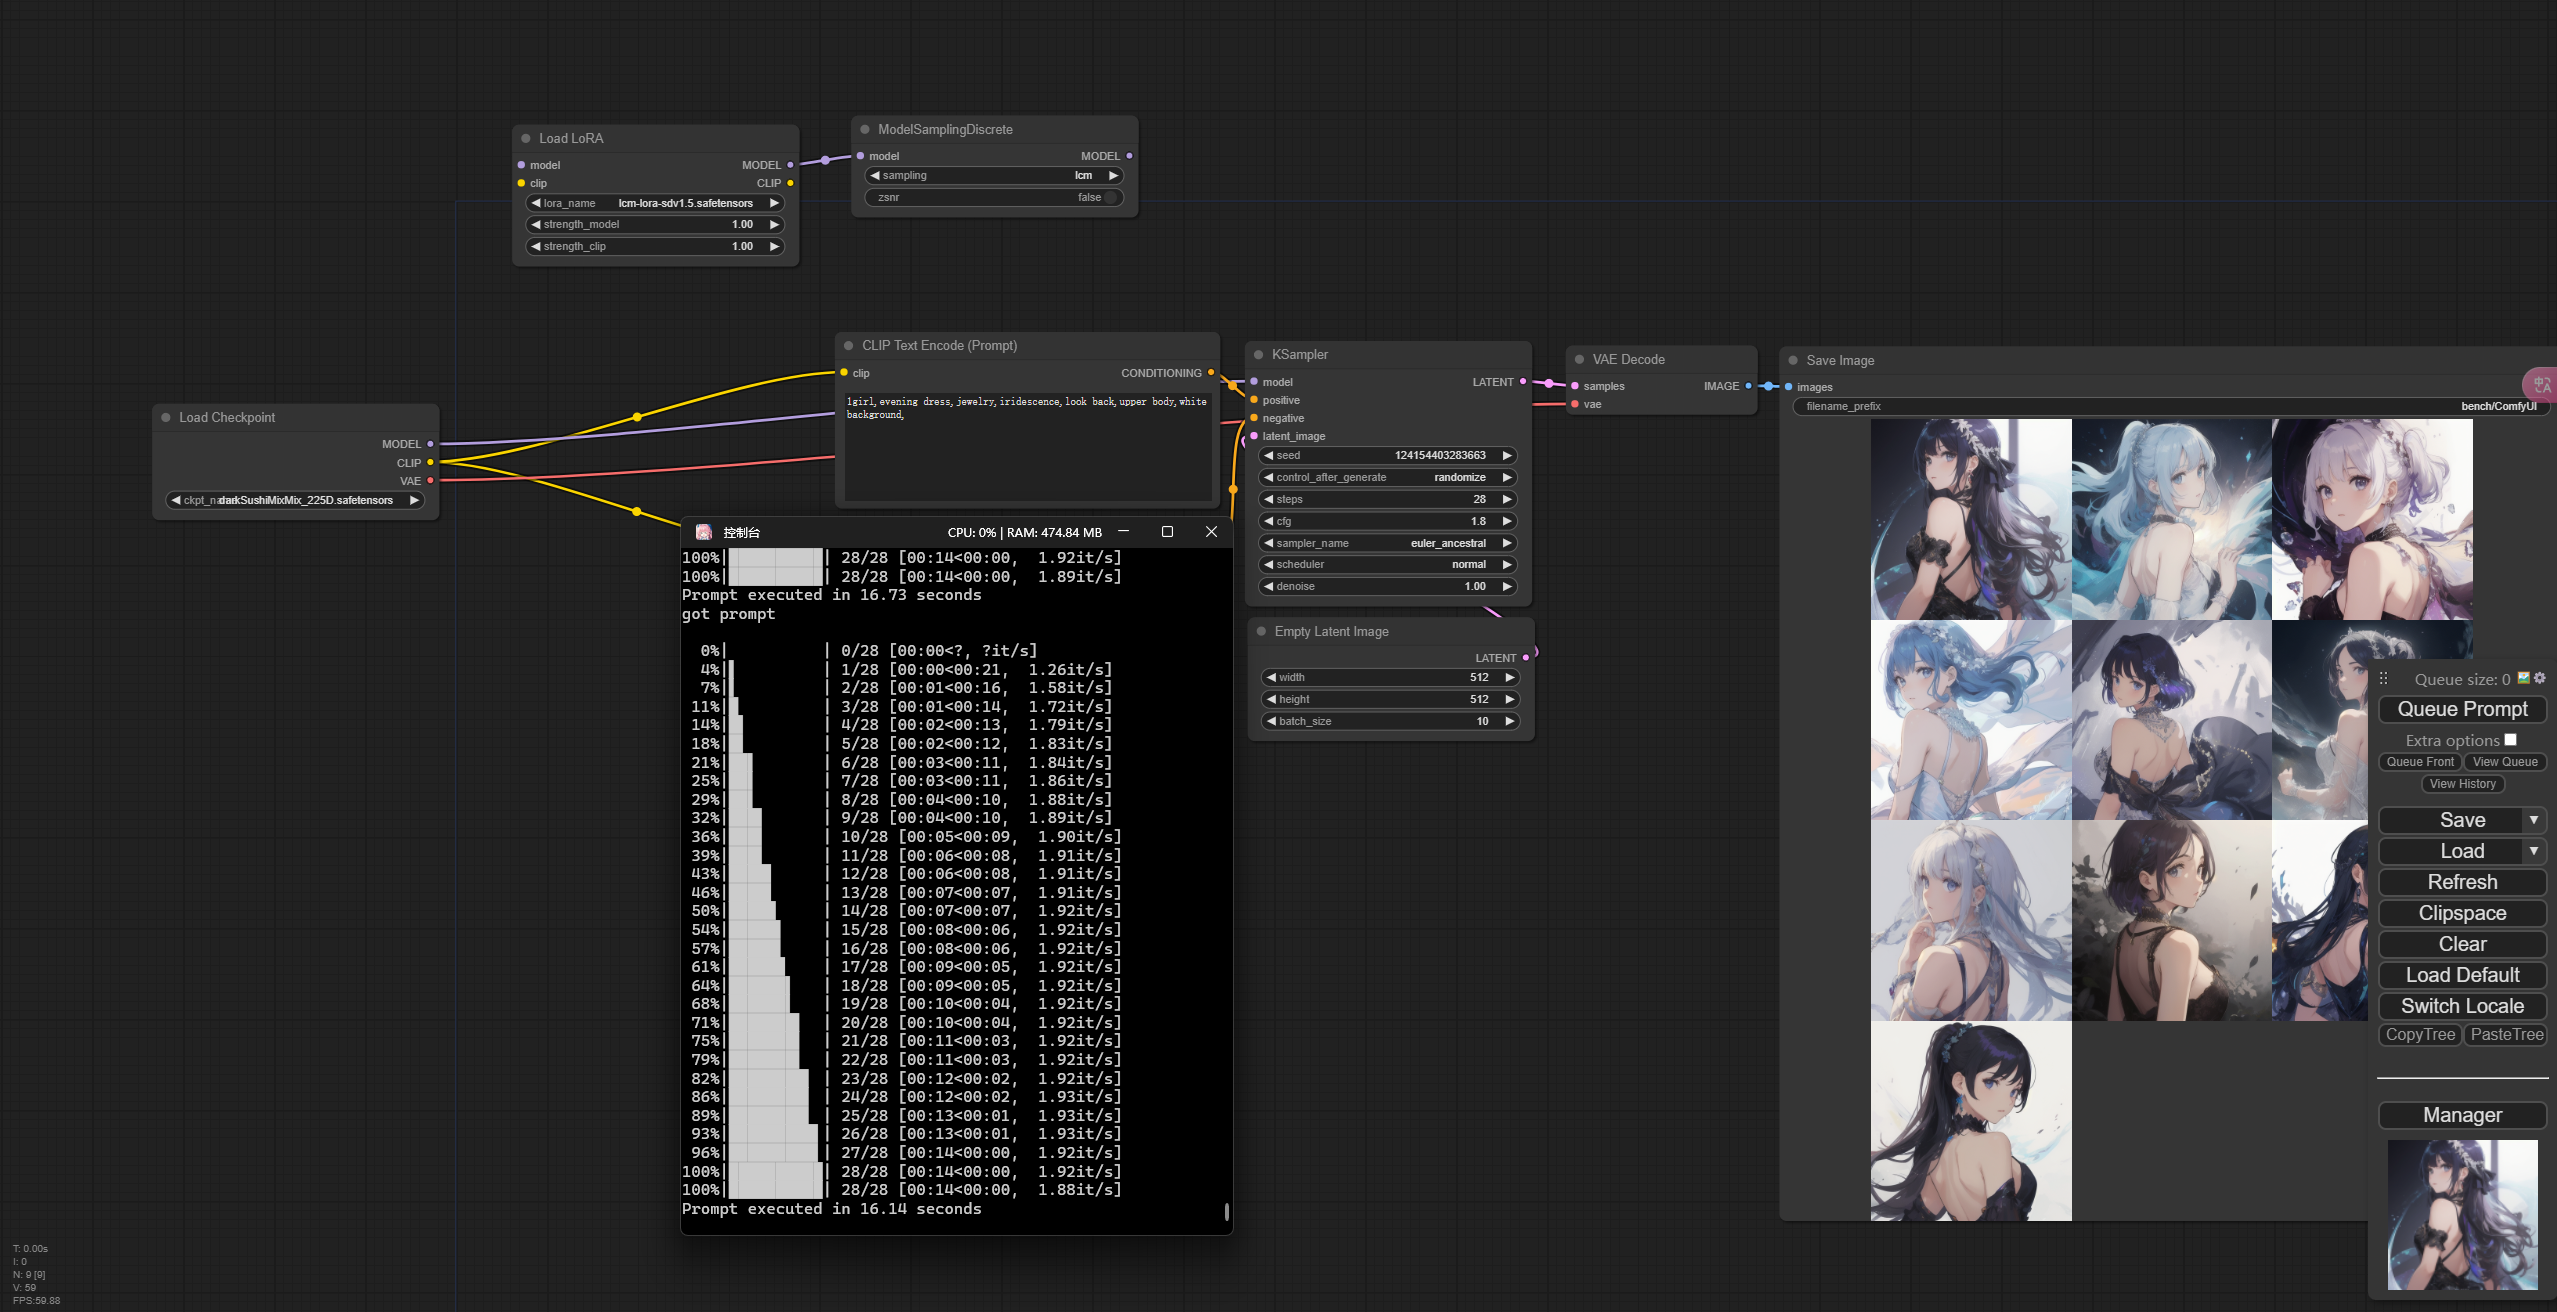Click the image feed icon beside Queue size
This screenshot has height=1312, width=2557.
point(2524,678)
